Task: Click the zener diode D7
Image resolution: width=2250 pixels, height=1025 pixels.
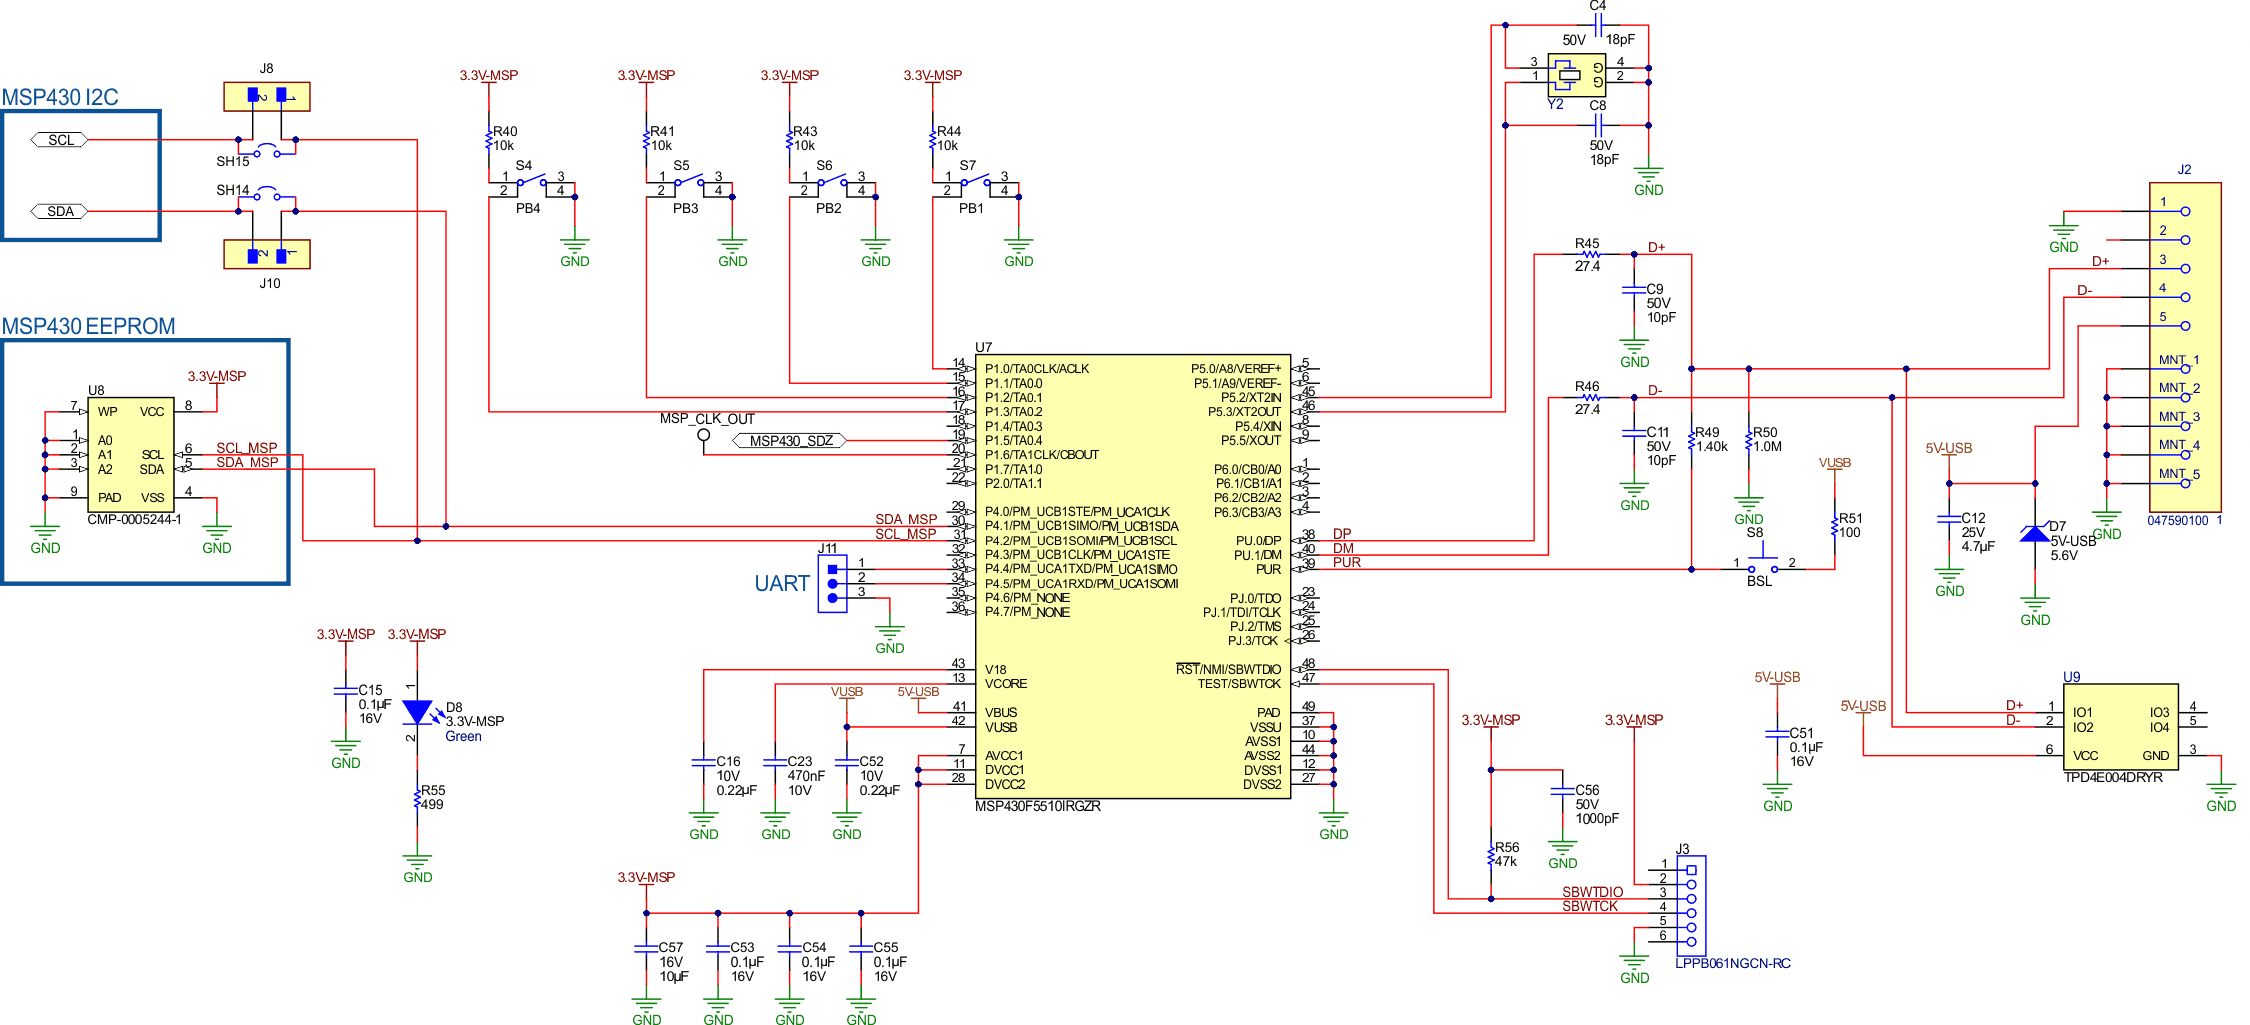Action: click(x=2037, y=533)
